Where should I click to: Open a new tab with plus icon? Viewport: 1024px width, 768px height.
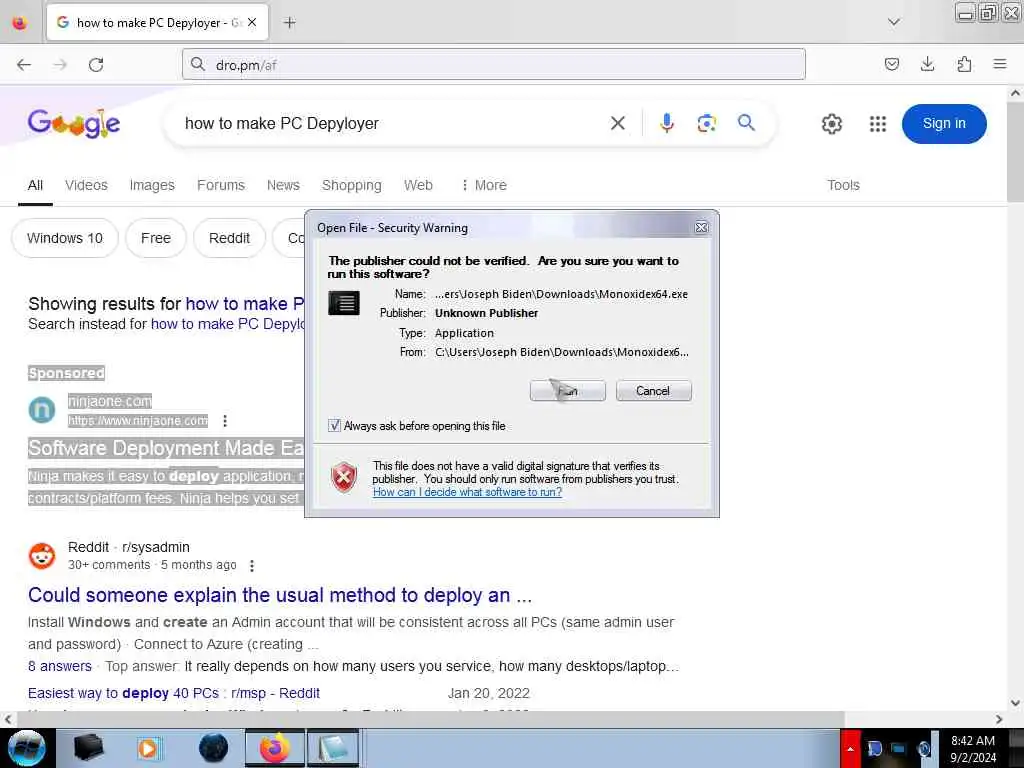[289, 23]
